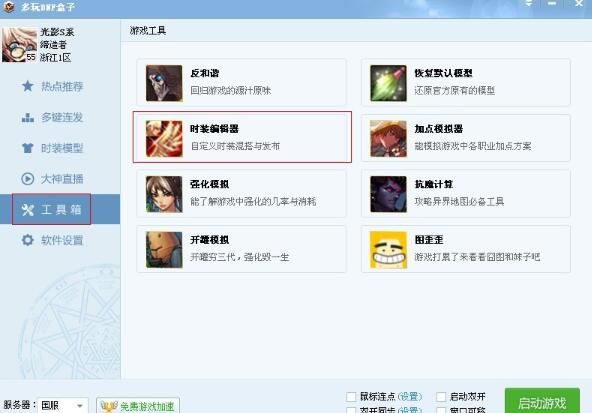Viewport: 592px width, 413px height.
Task: Open the 恢复默认模型 green icon
Action: pos(388,83)
